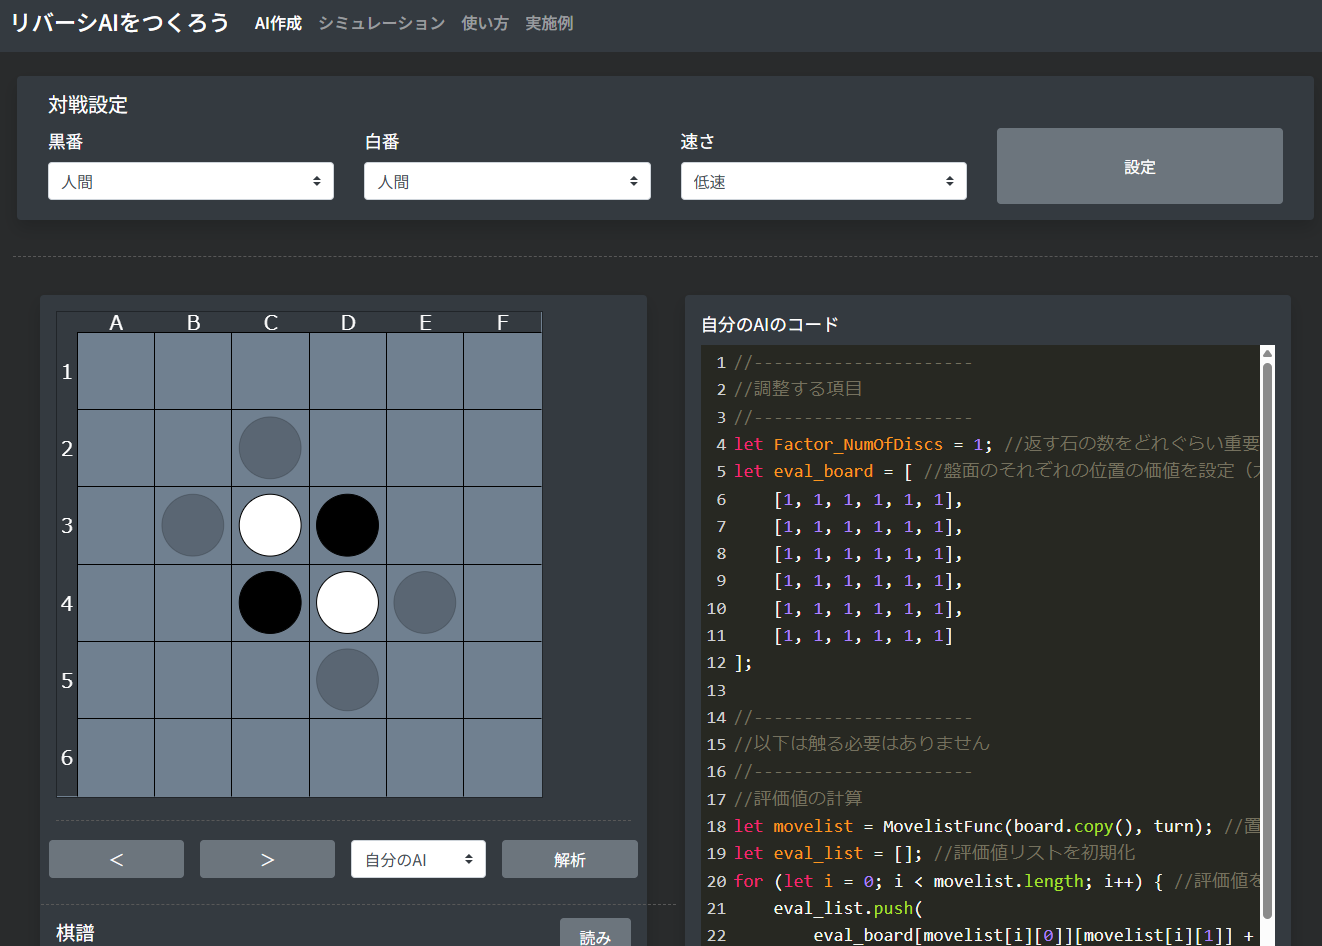Click the リバーシAIをつくろう site title
Screen dimensions: 1322x946
coord(120,22)
